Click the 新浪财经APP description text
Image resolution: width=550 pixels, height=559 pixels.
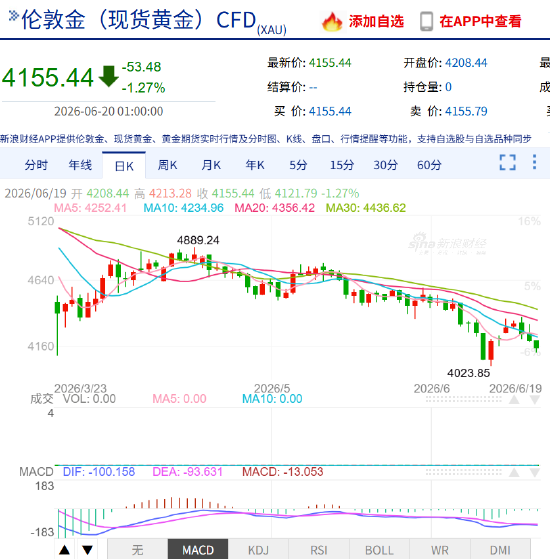click(266, 139)
